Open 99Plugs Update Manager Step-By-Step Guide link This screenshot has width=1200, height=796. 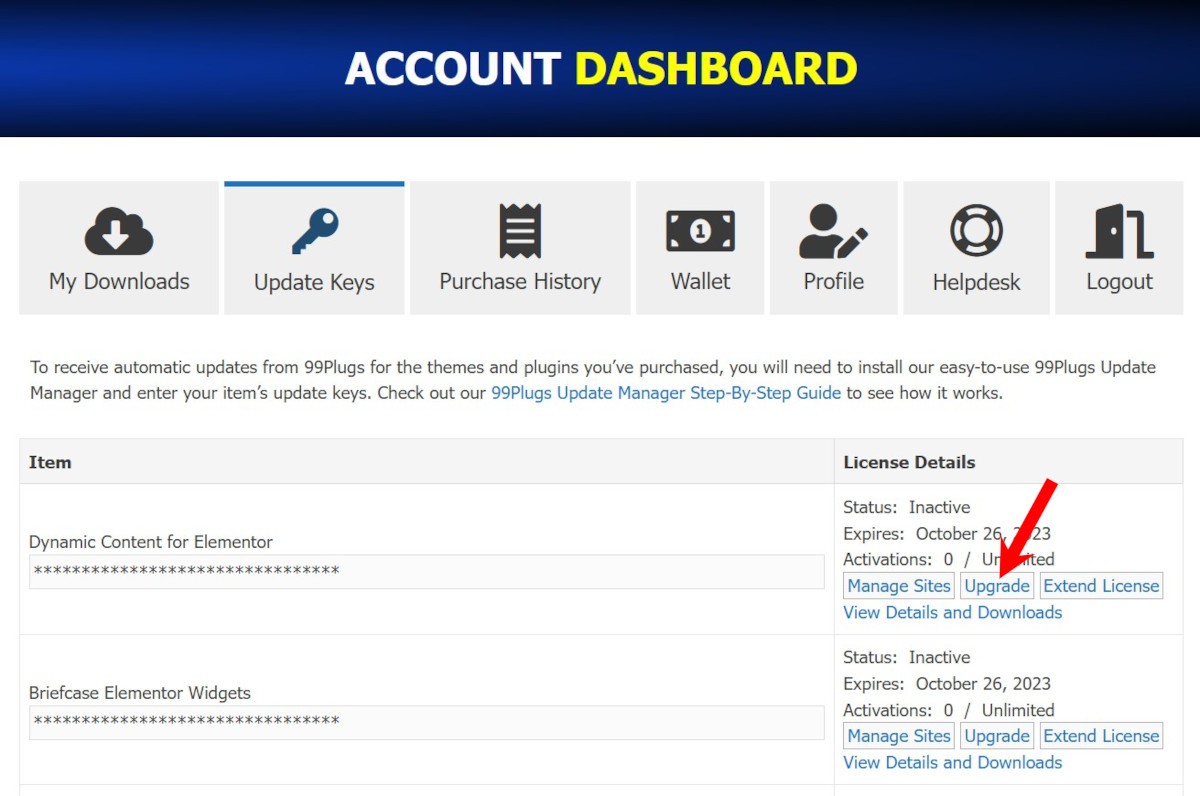pos(666,393)
